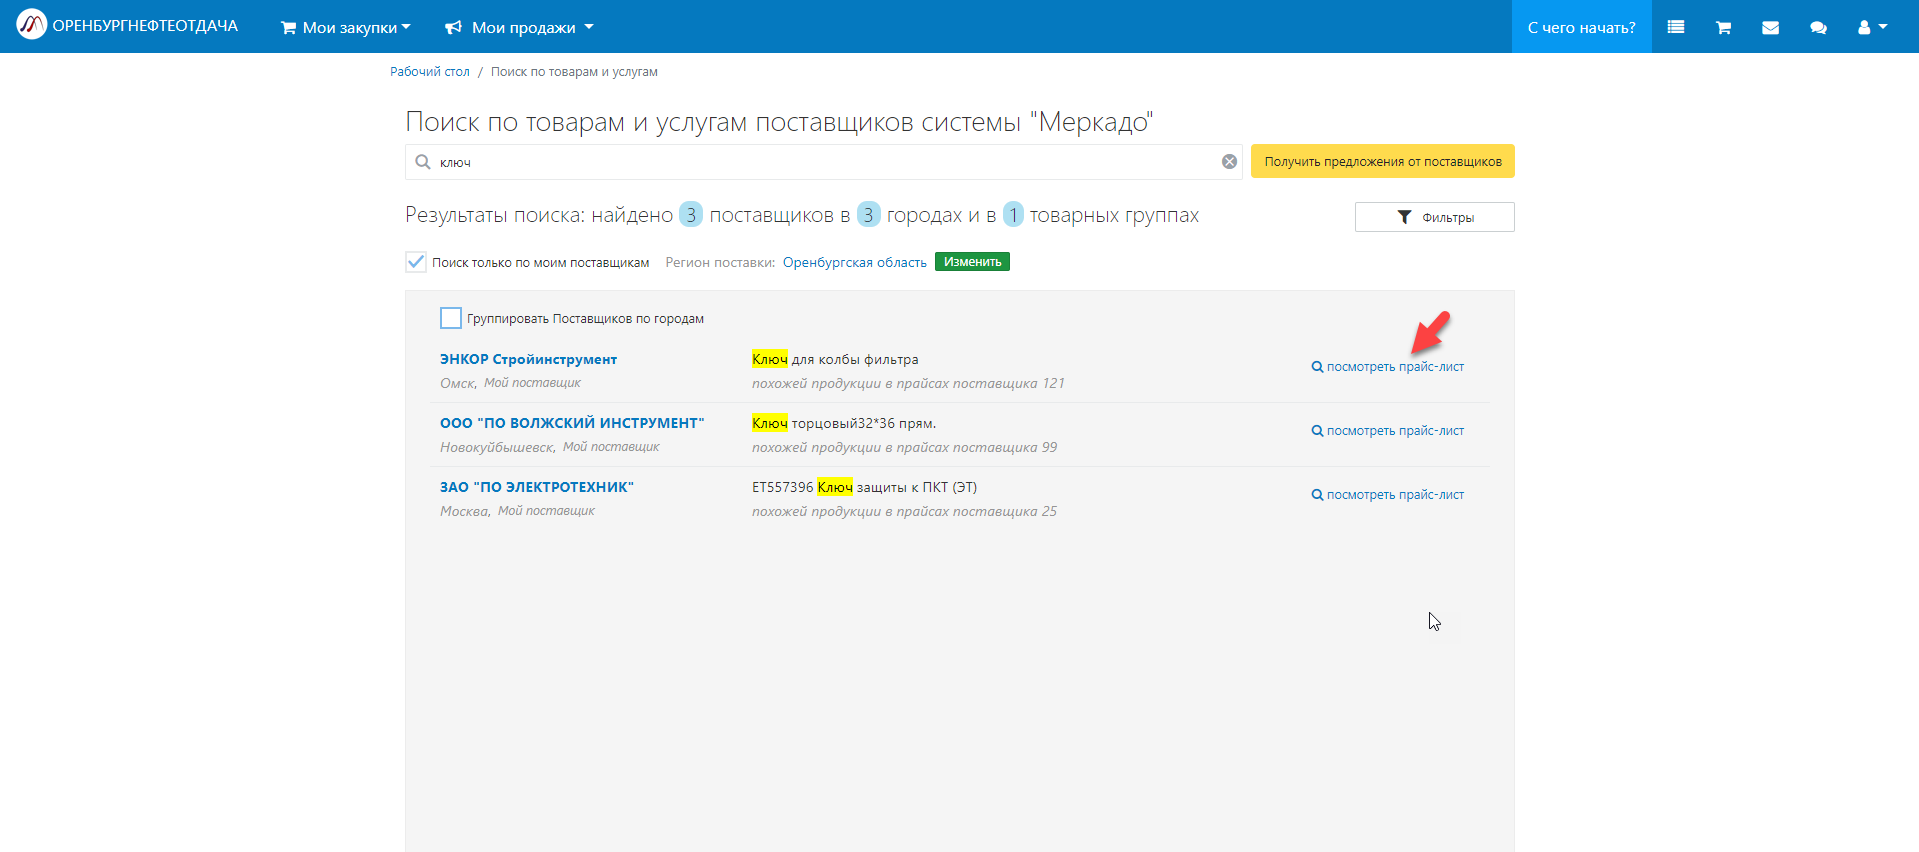Click the Меркадо logo icon

(31, 25)
